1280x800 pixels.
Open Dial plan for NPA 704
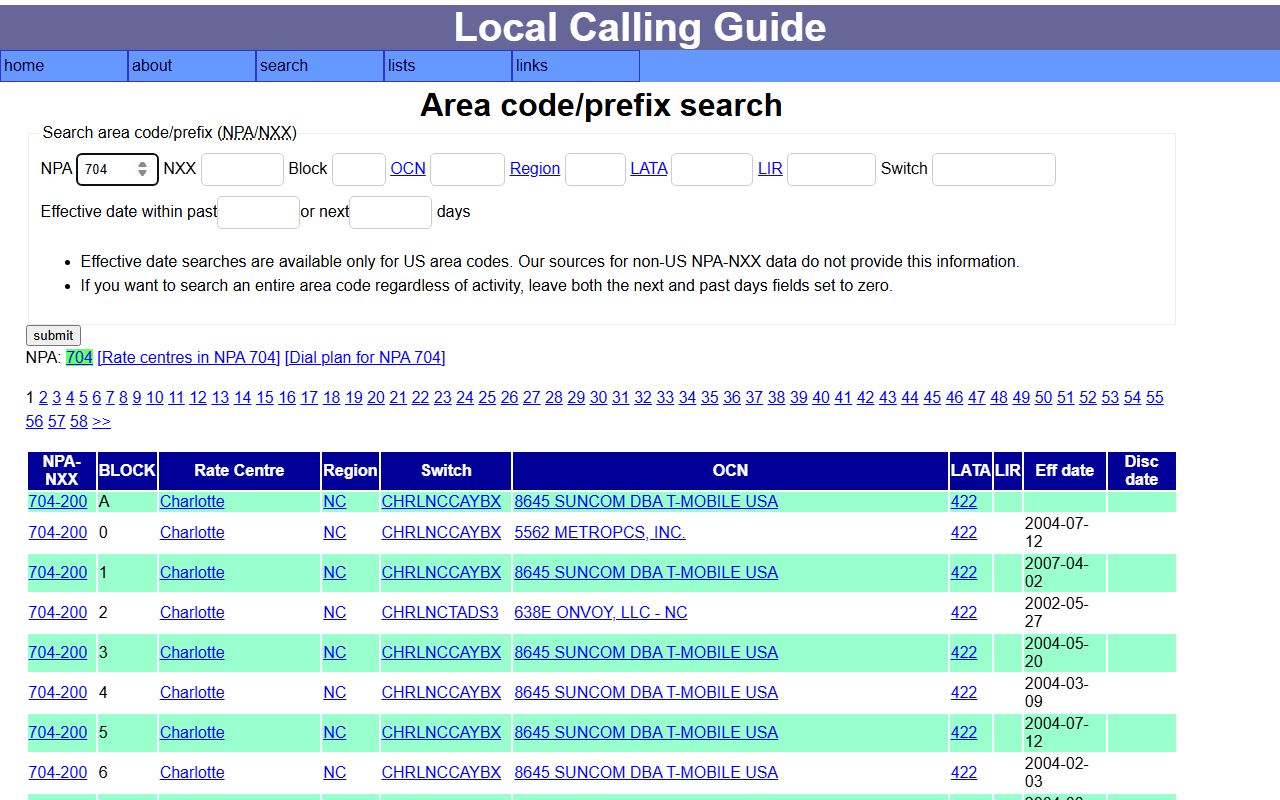point(365,358)
